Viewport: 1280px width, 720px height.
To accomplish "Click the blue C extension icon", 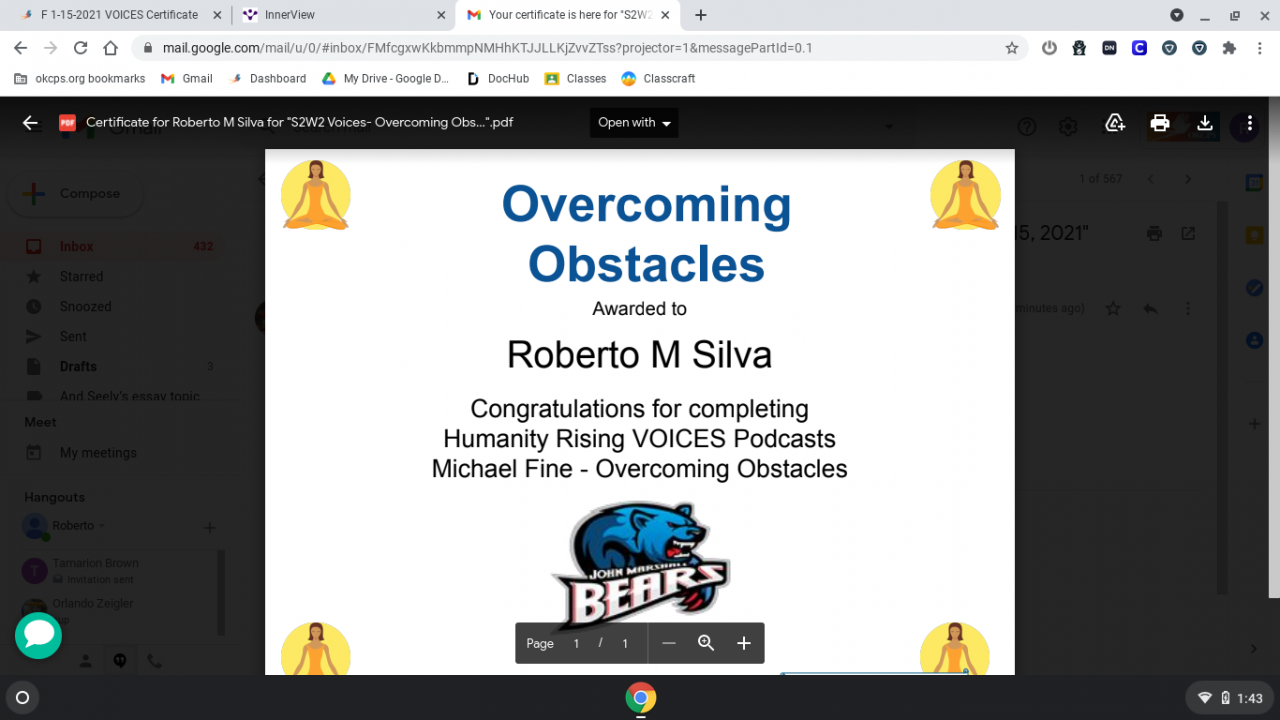I will coord(1139,48).
